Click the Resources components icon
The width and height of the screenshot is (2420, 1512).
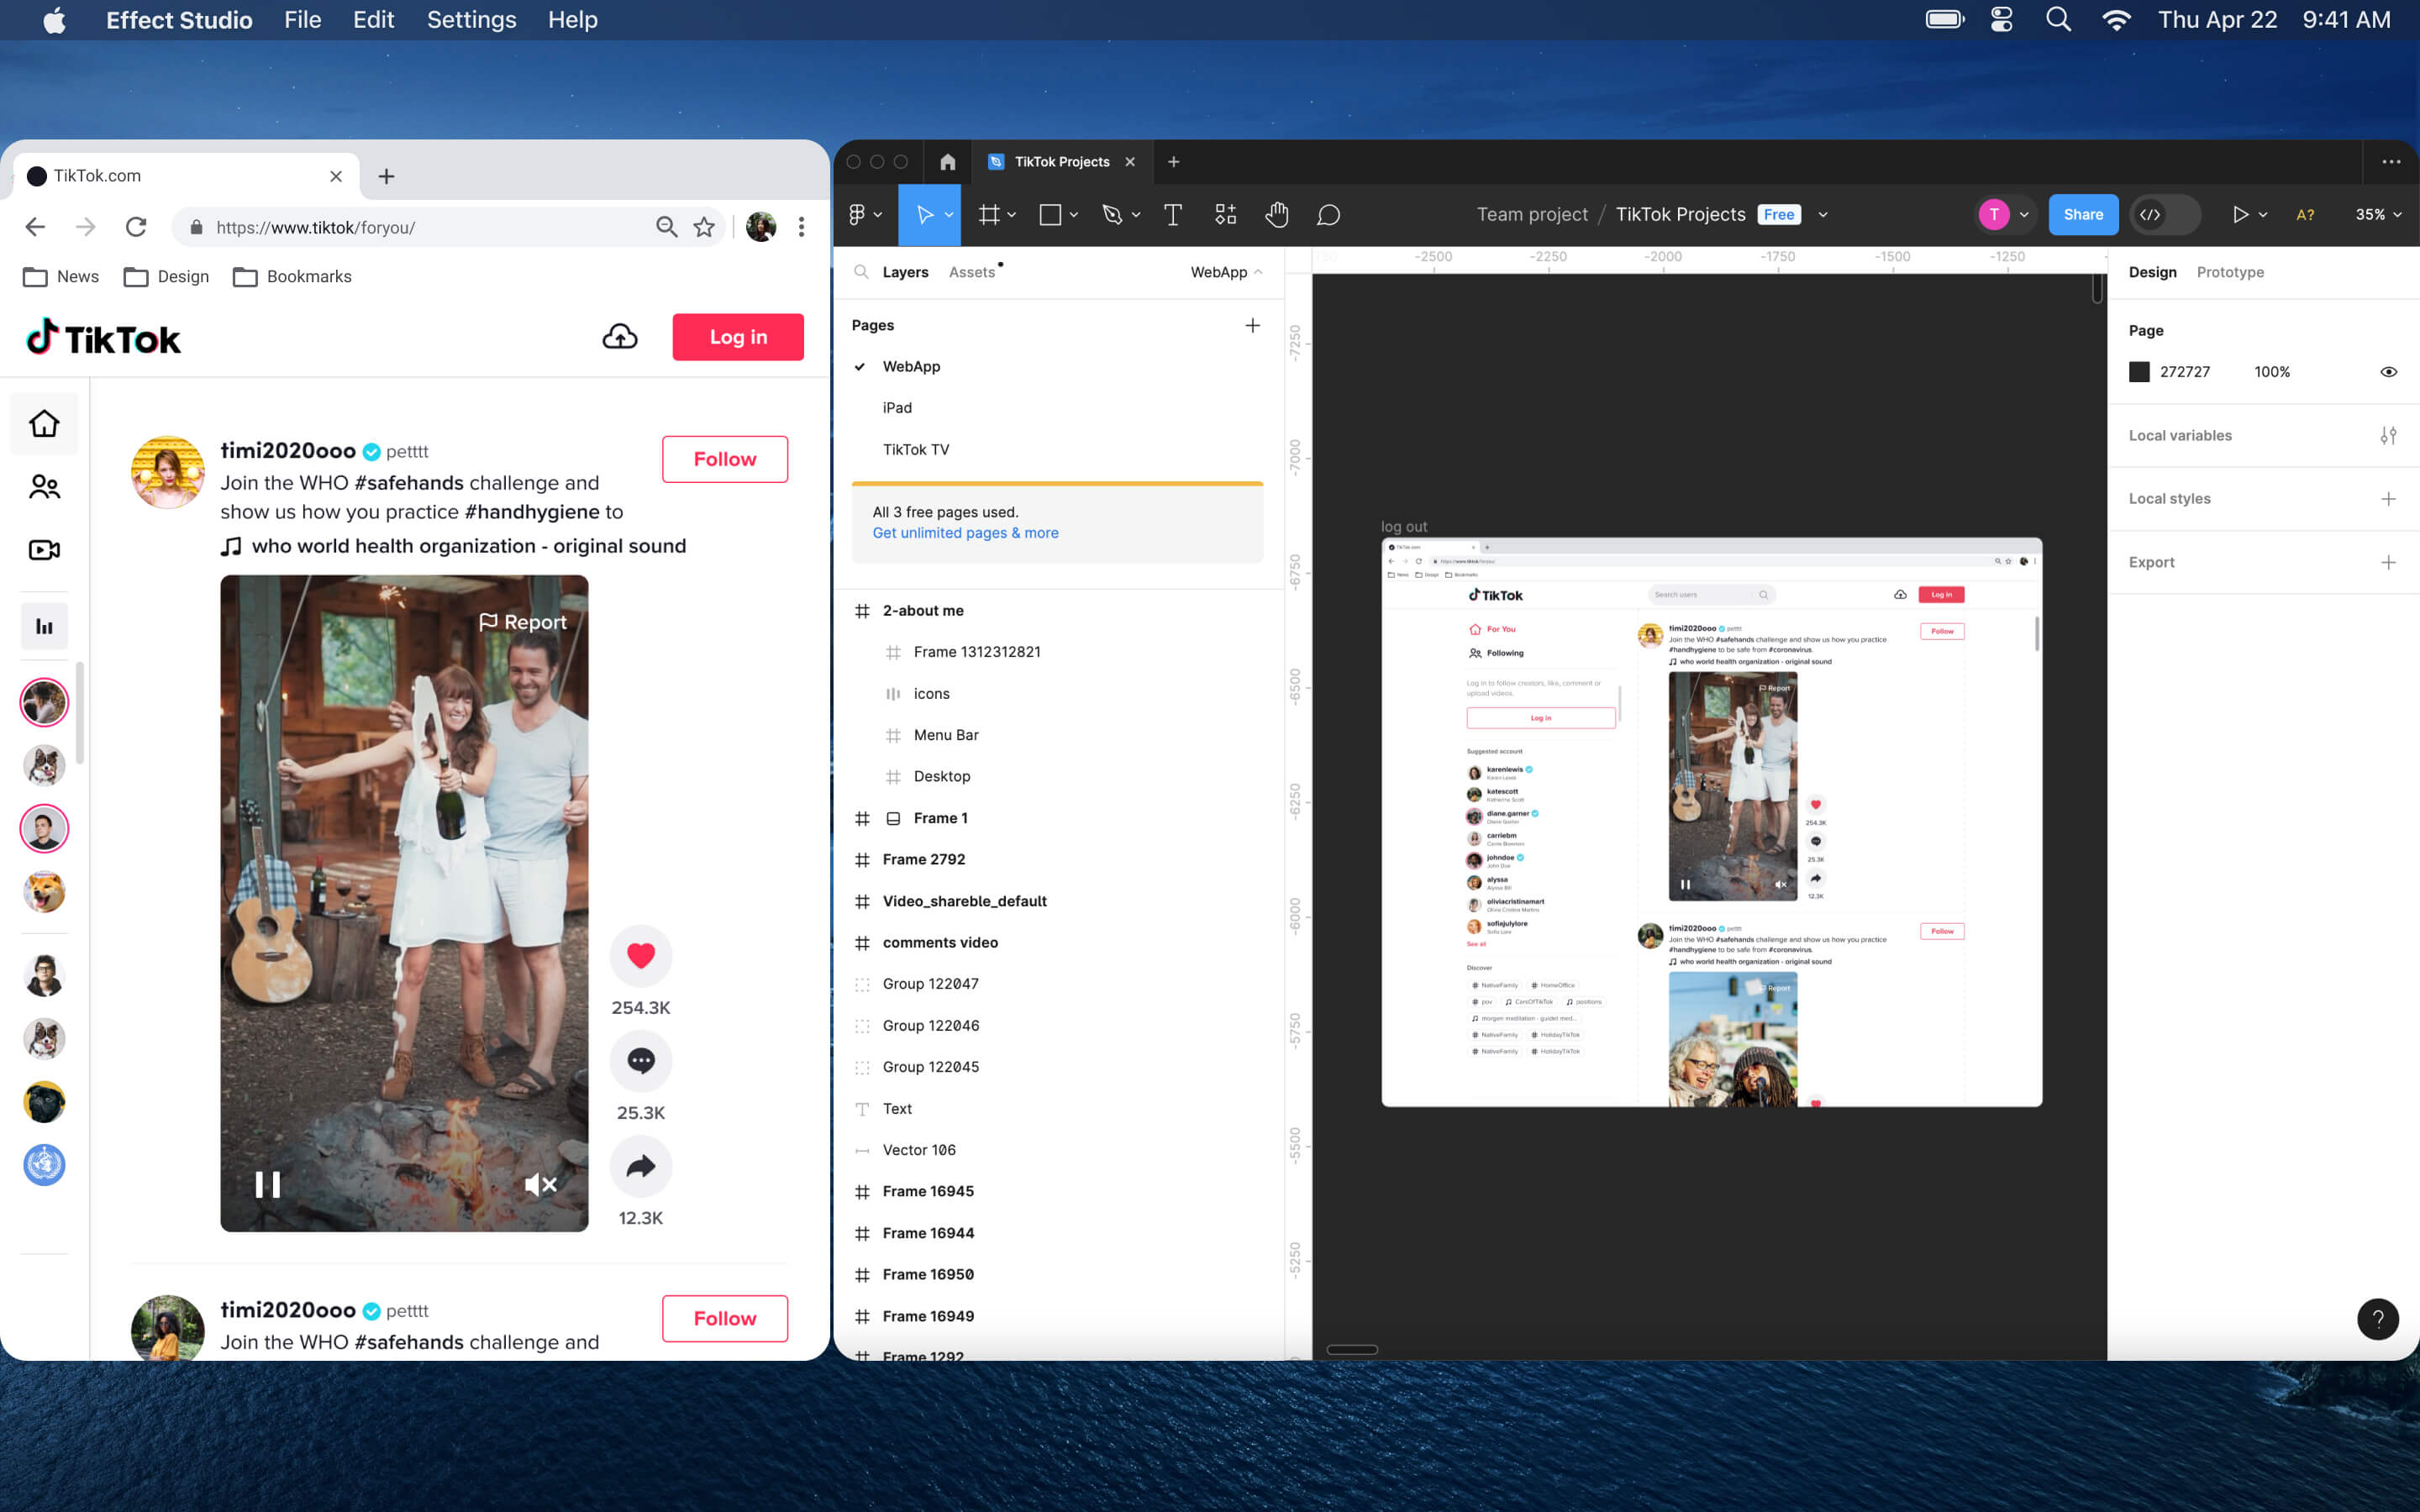pyautogui.click(x=1225, y=215)
